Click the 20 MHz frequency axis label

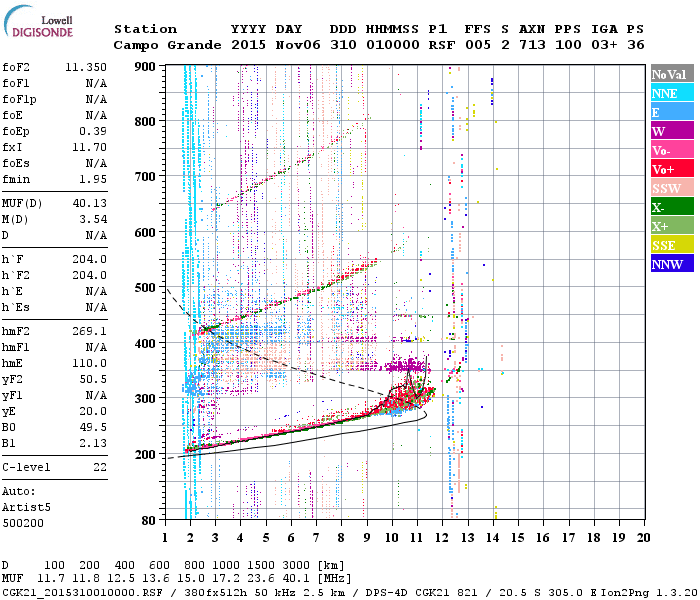click(644, 538)
